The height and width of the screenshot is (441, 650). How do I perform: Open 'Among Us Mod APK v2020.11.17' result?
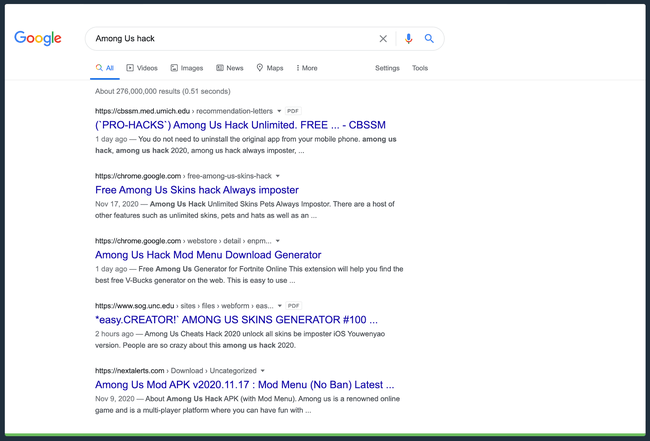245,385
